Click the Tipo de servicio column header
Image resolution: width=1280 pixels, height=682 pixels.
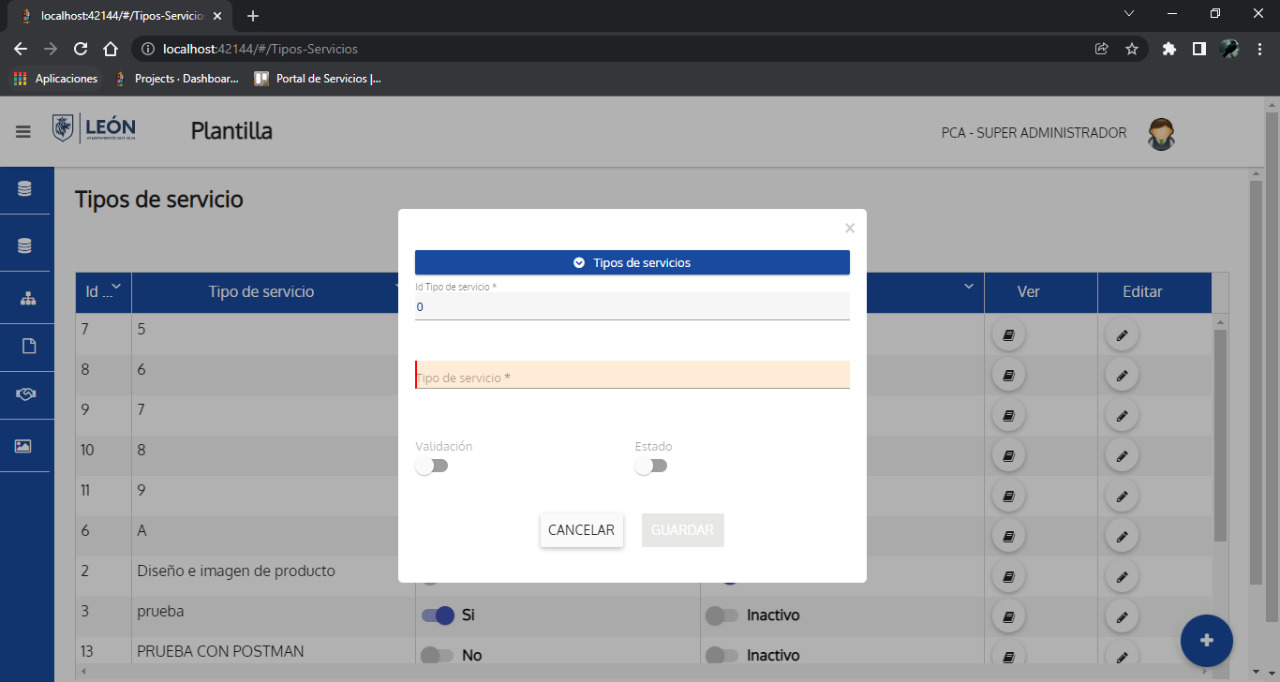[x=261, y=292]
